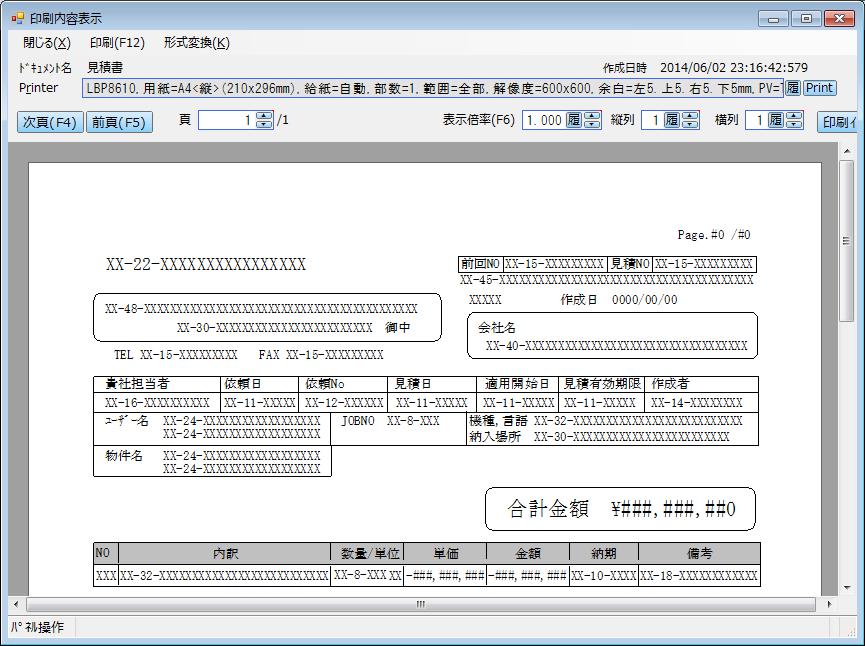Screen dimensions: 865x646
Task: Click the 表示倍率 zoom value field
Action: (543, 120)
